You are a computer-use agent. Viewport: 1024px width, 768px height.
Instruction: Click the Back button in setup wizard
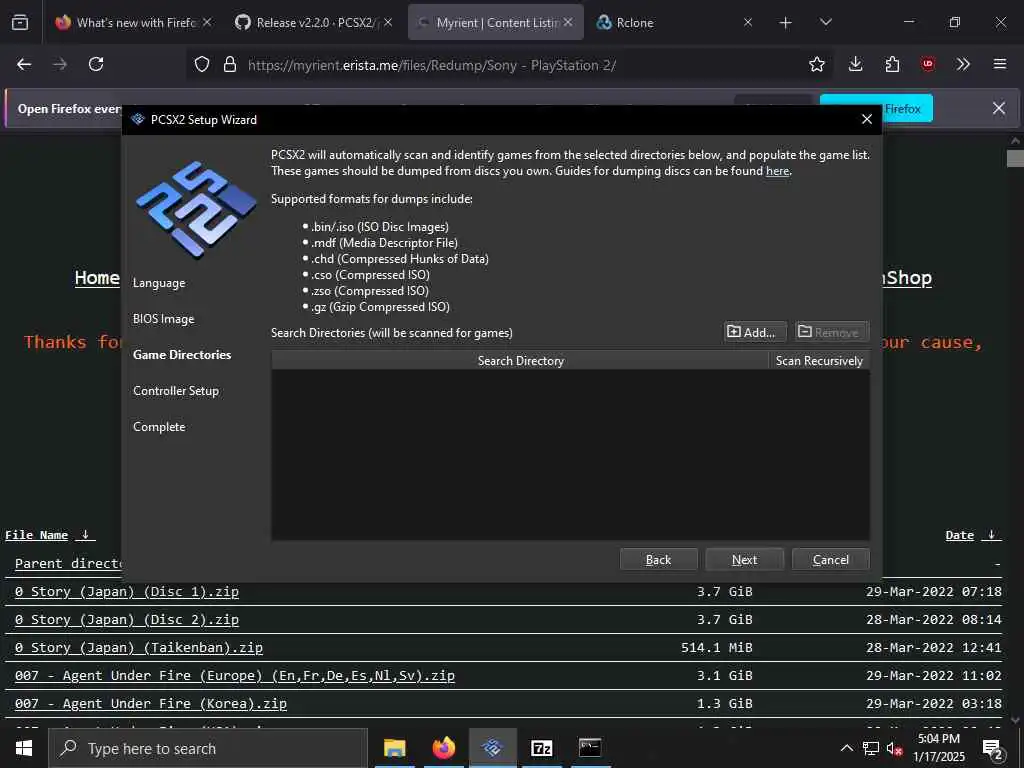tap(658, 560)
